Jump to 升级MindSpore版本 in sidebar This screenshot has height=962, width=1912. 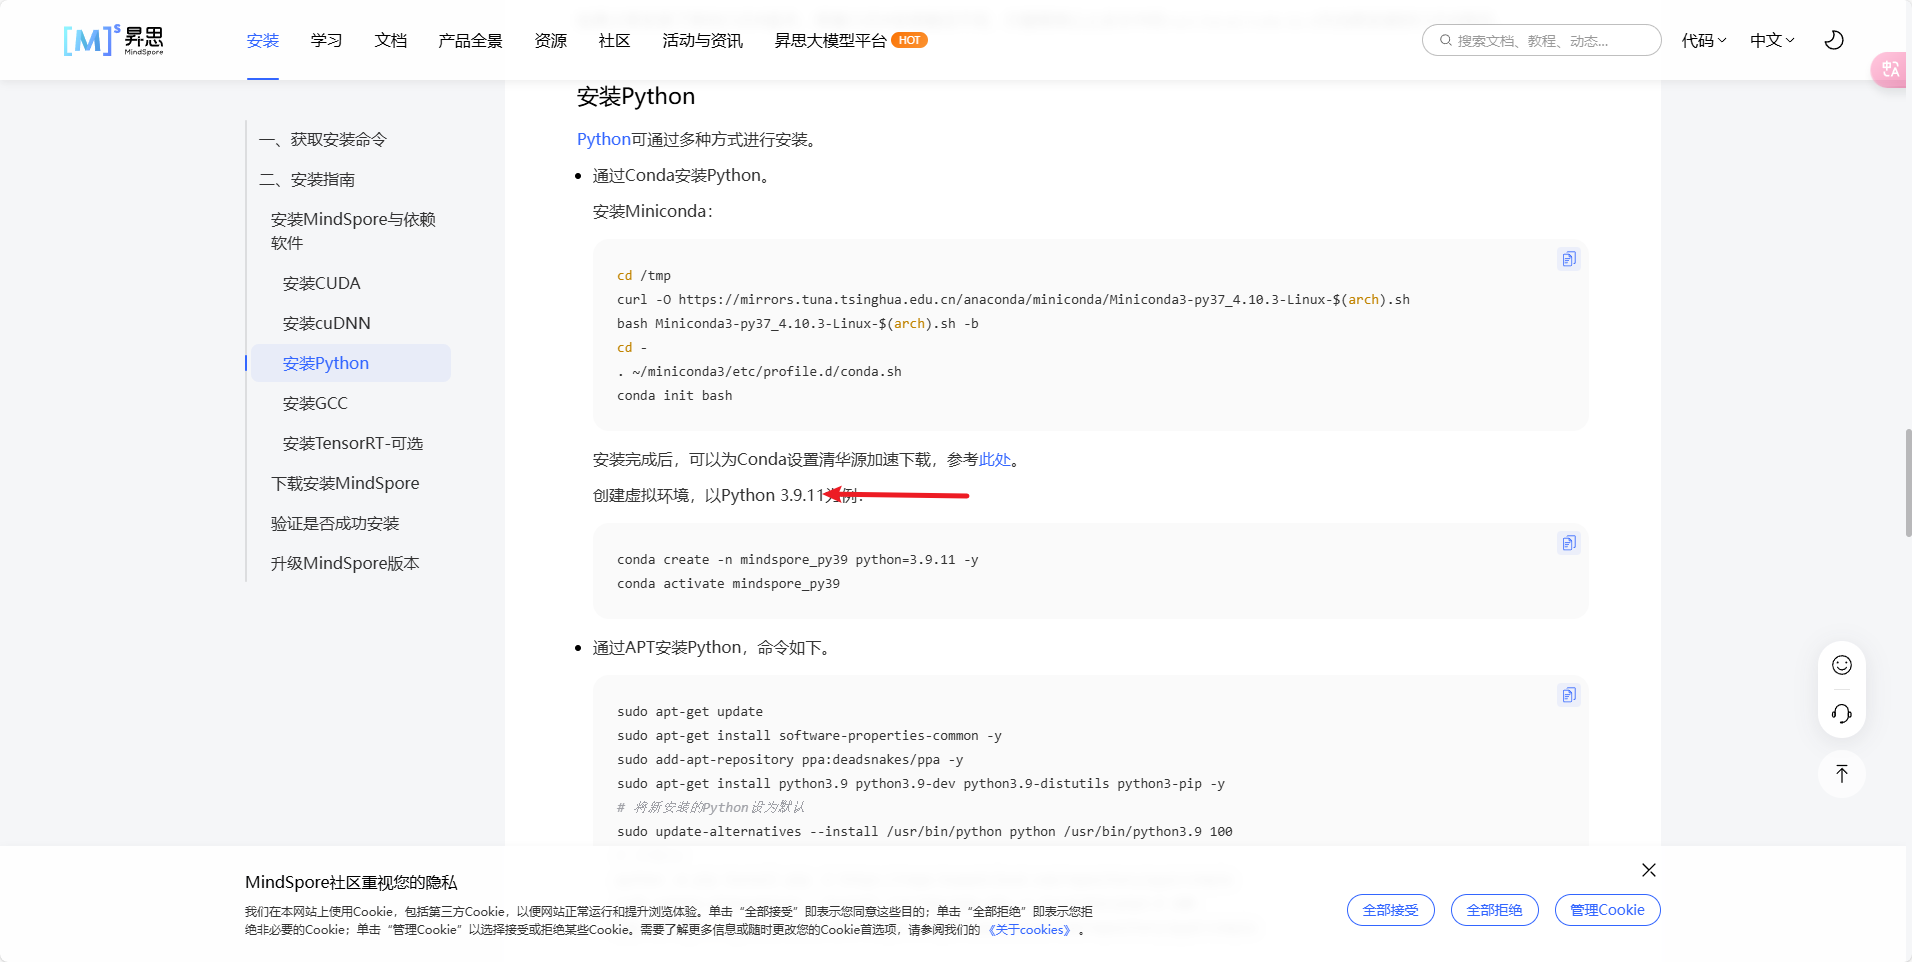tap(345, 563)
